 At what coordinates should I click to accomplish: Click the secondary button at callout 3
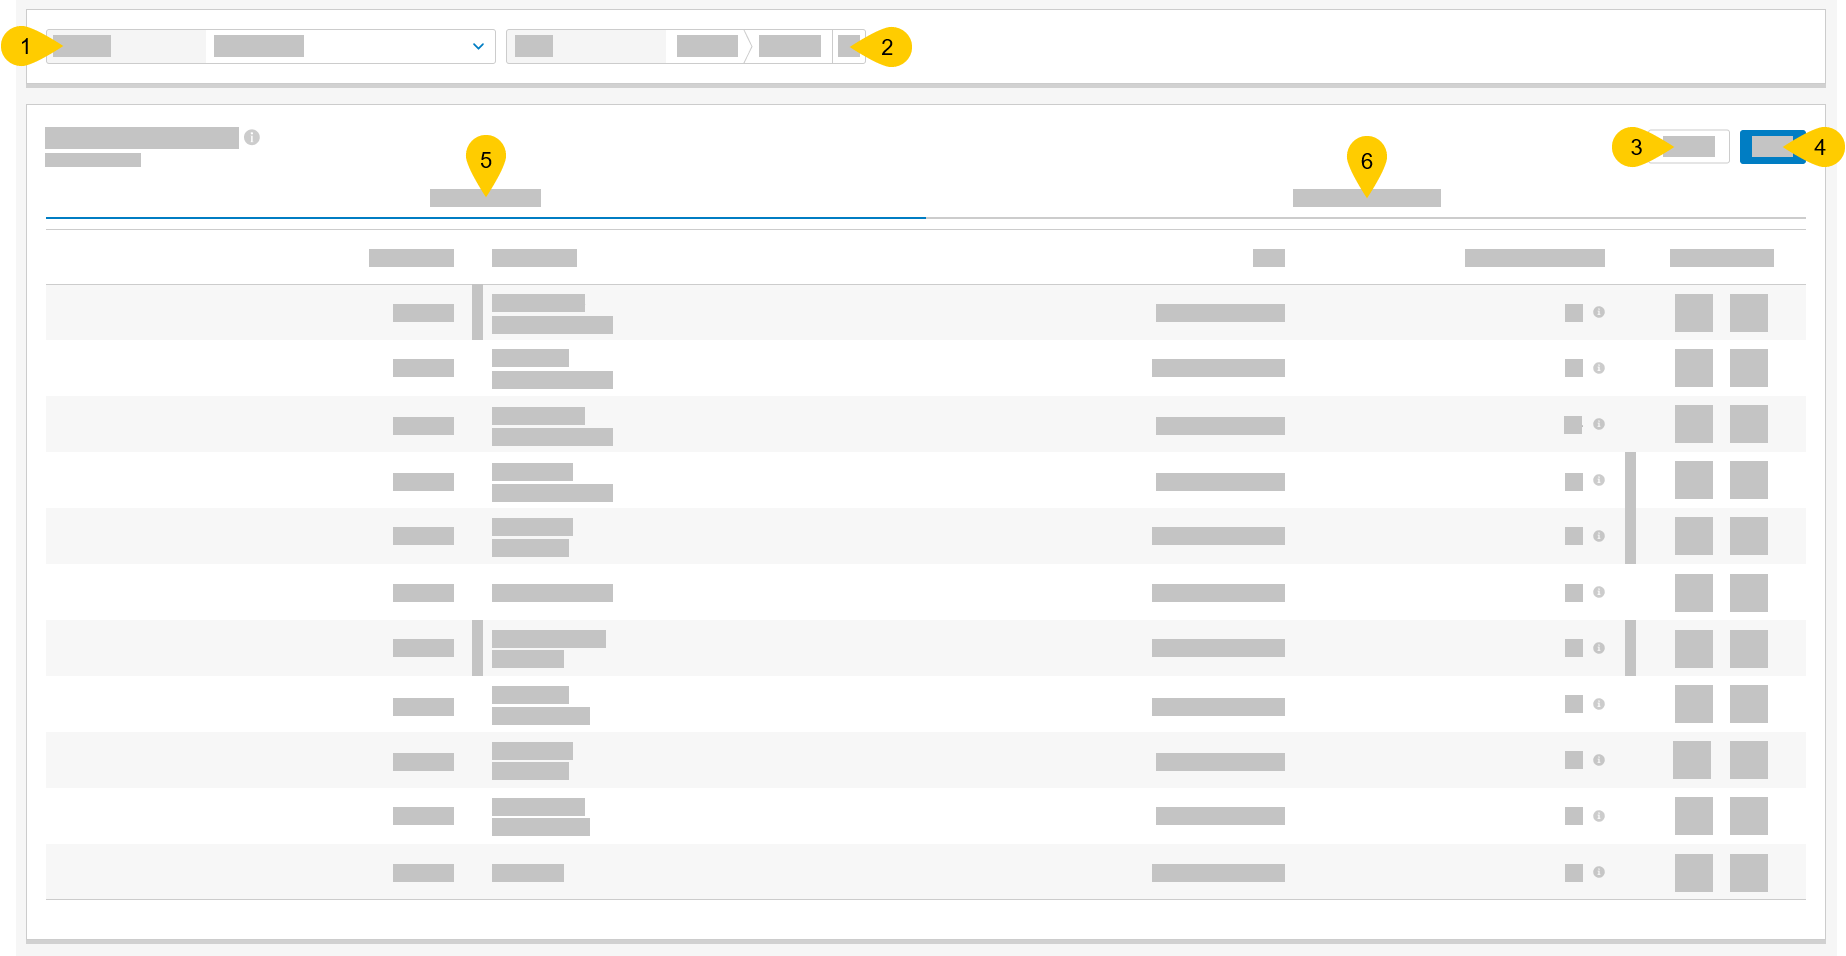pos(1690,146)
